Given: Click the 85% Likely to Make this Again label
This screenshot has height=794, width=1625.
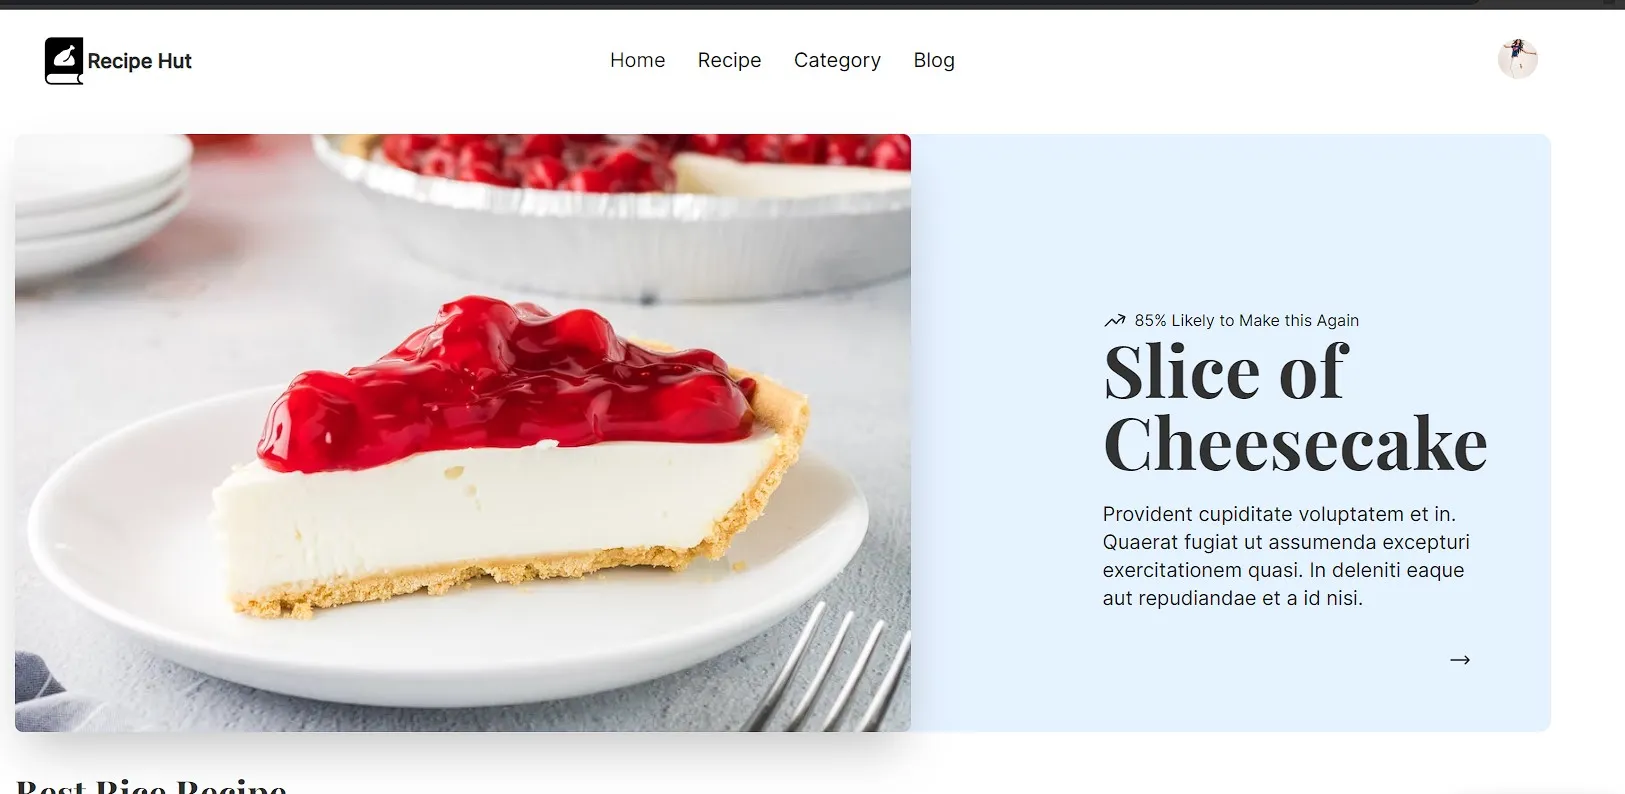Looking at the screenshot, I should pyautogui.click(x=1246, y=321).
